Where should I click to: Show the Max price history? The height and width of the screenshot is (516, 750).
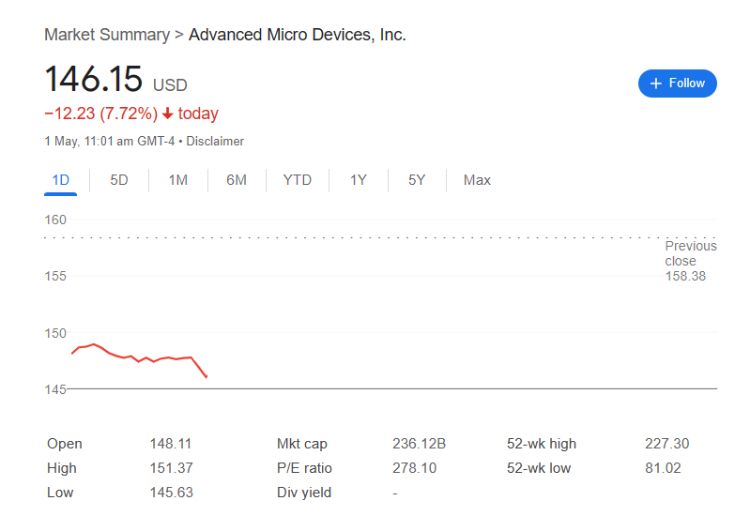tap(477, 180)
